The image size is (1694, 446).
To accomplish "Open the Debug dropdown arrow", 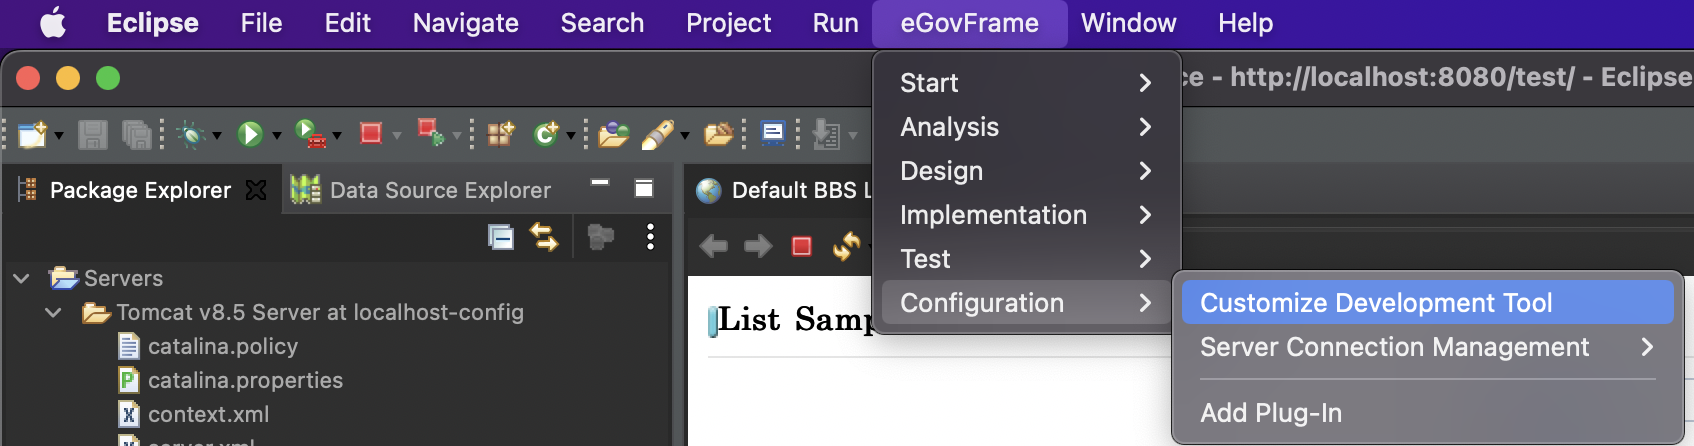I will point(216,136).
